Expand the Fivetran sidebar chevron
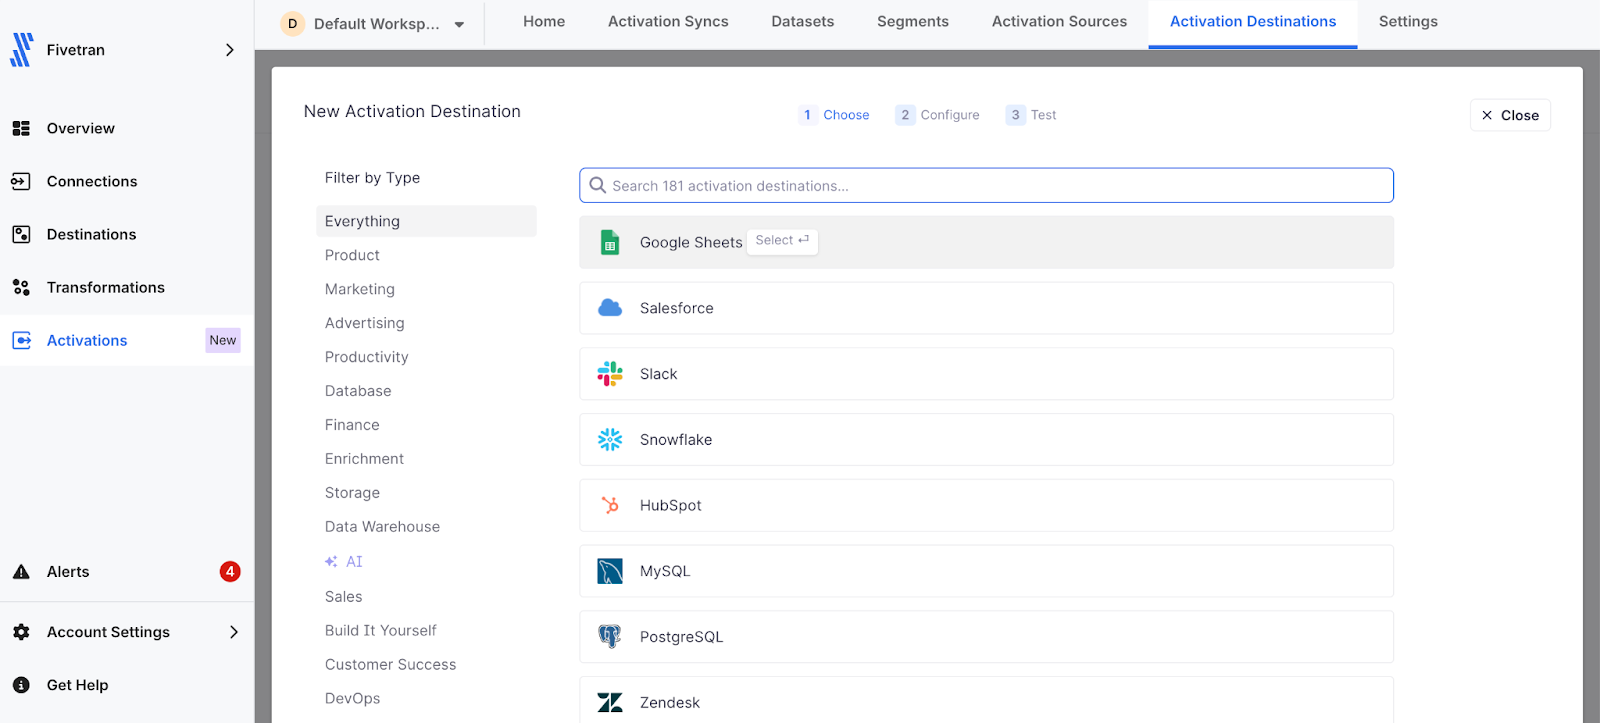Screen dimensions: 1600x723 (229, 50)
